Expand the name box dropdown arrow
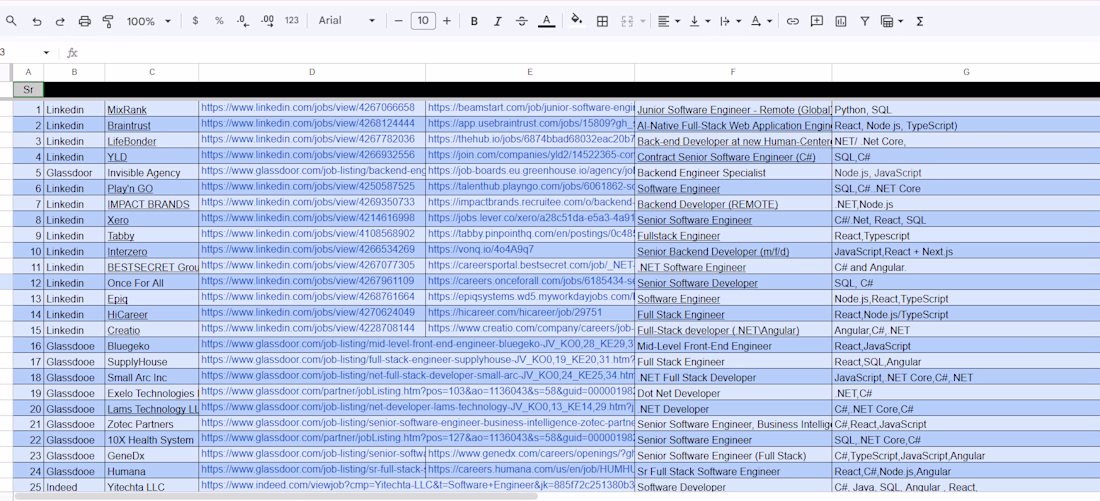The image size is (1100, 501). click(46, 53)
